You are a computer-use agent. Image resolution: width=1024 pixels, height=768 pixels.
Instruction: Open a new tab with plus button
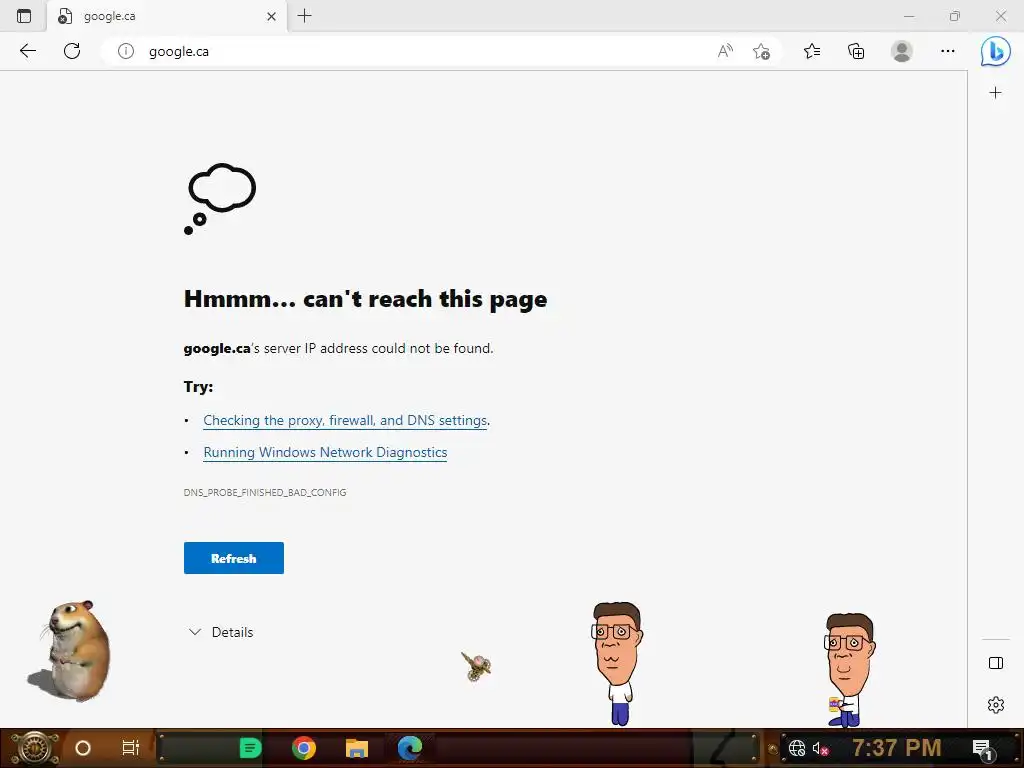click(304, 16)
